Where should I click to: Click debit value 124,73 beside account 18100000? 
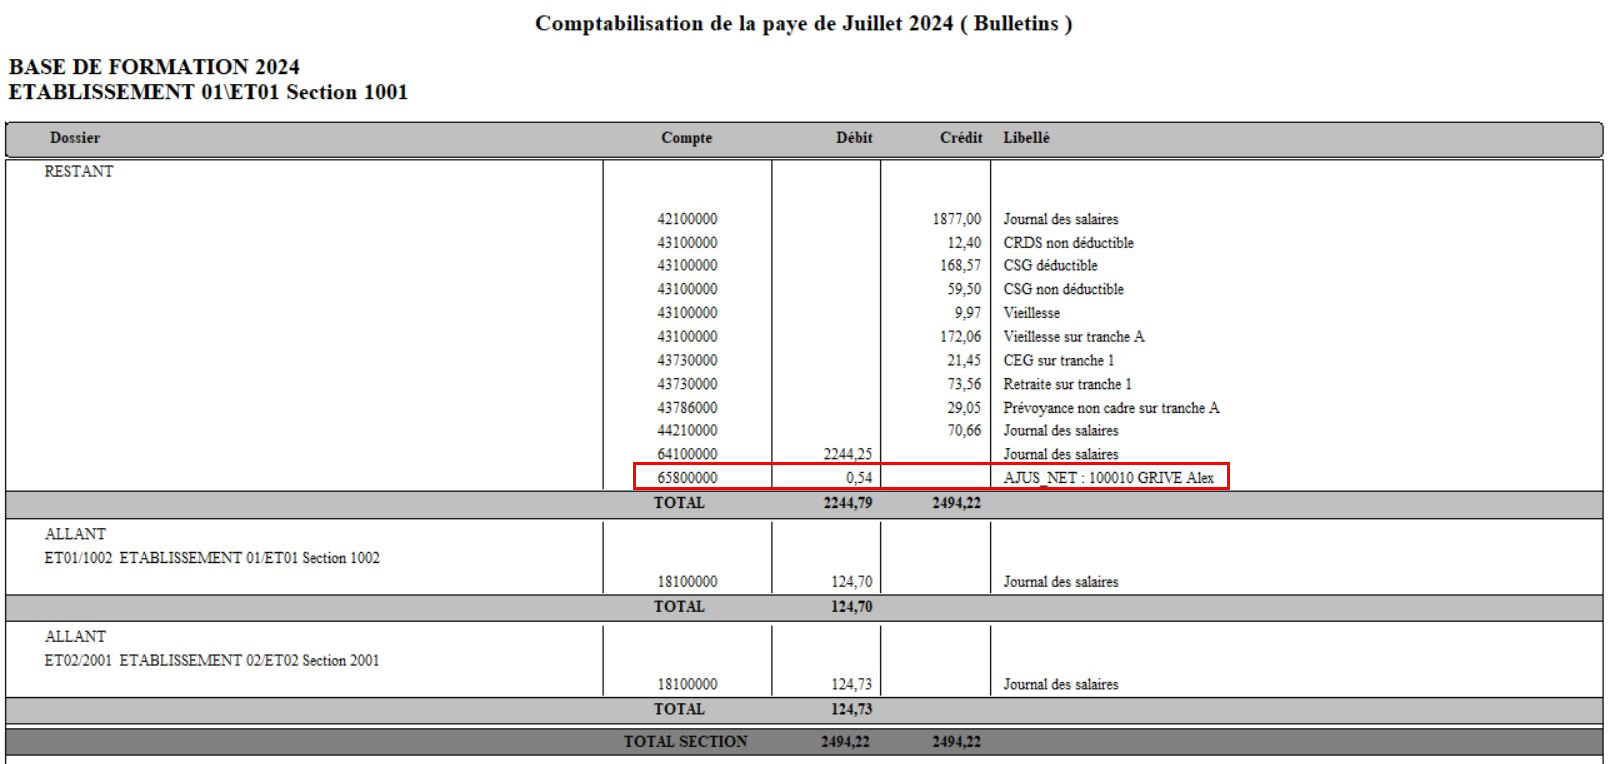pyautogui.click(x=852, y=685)
